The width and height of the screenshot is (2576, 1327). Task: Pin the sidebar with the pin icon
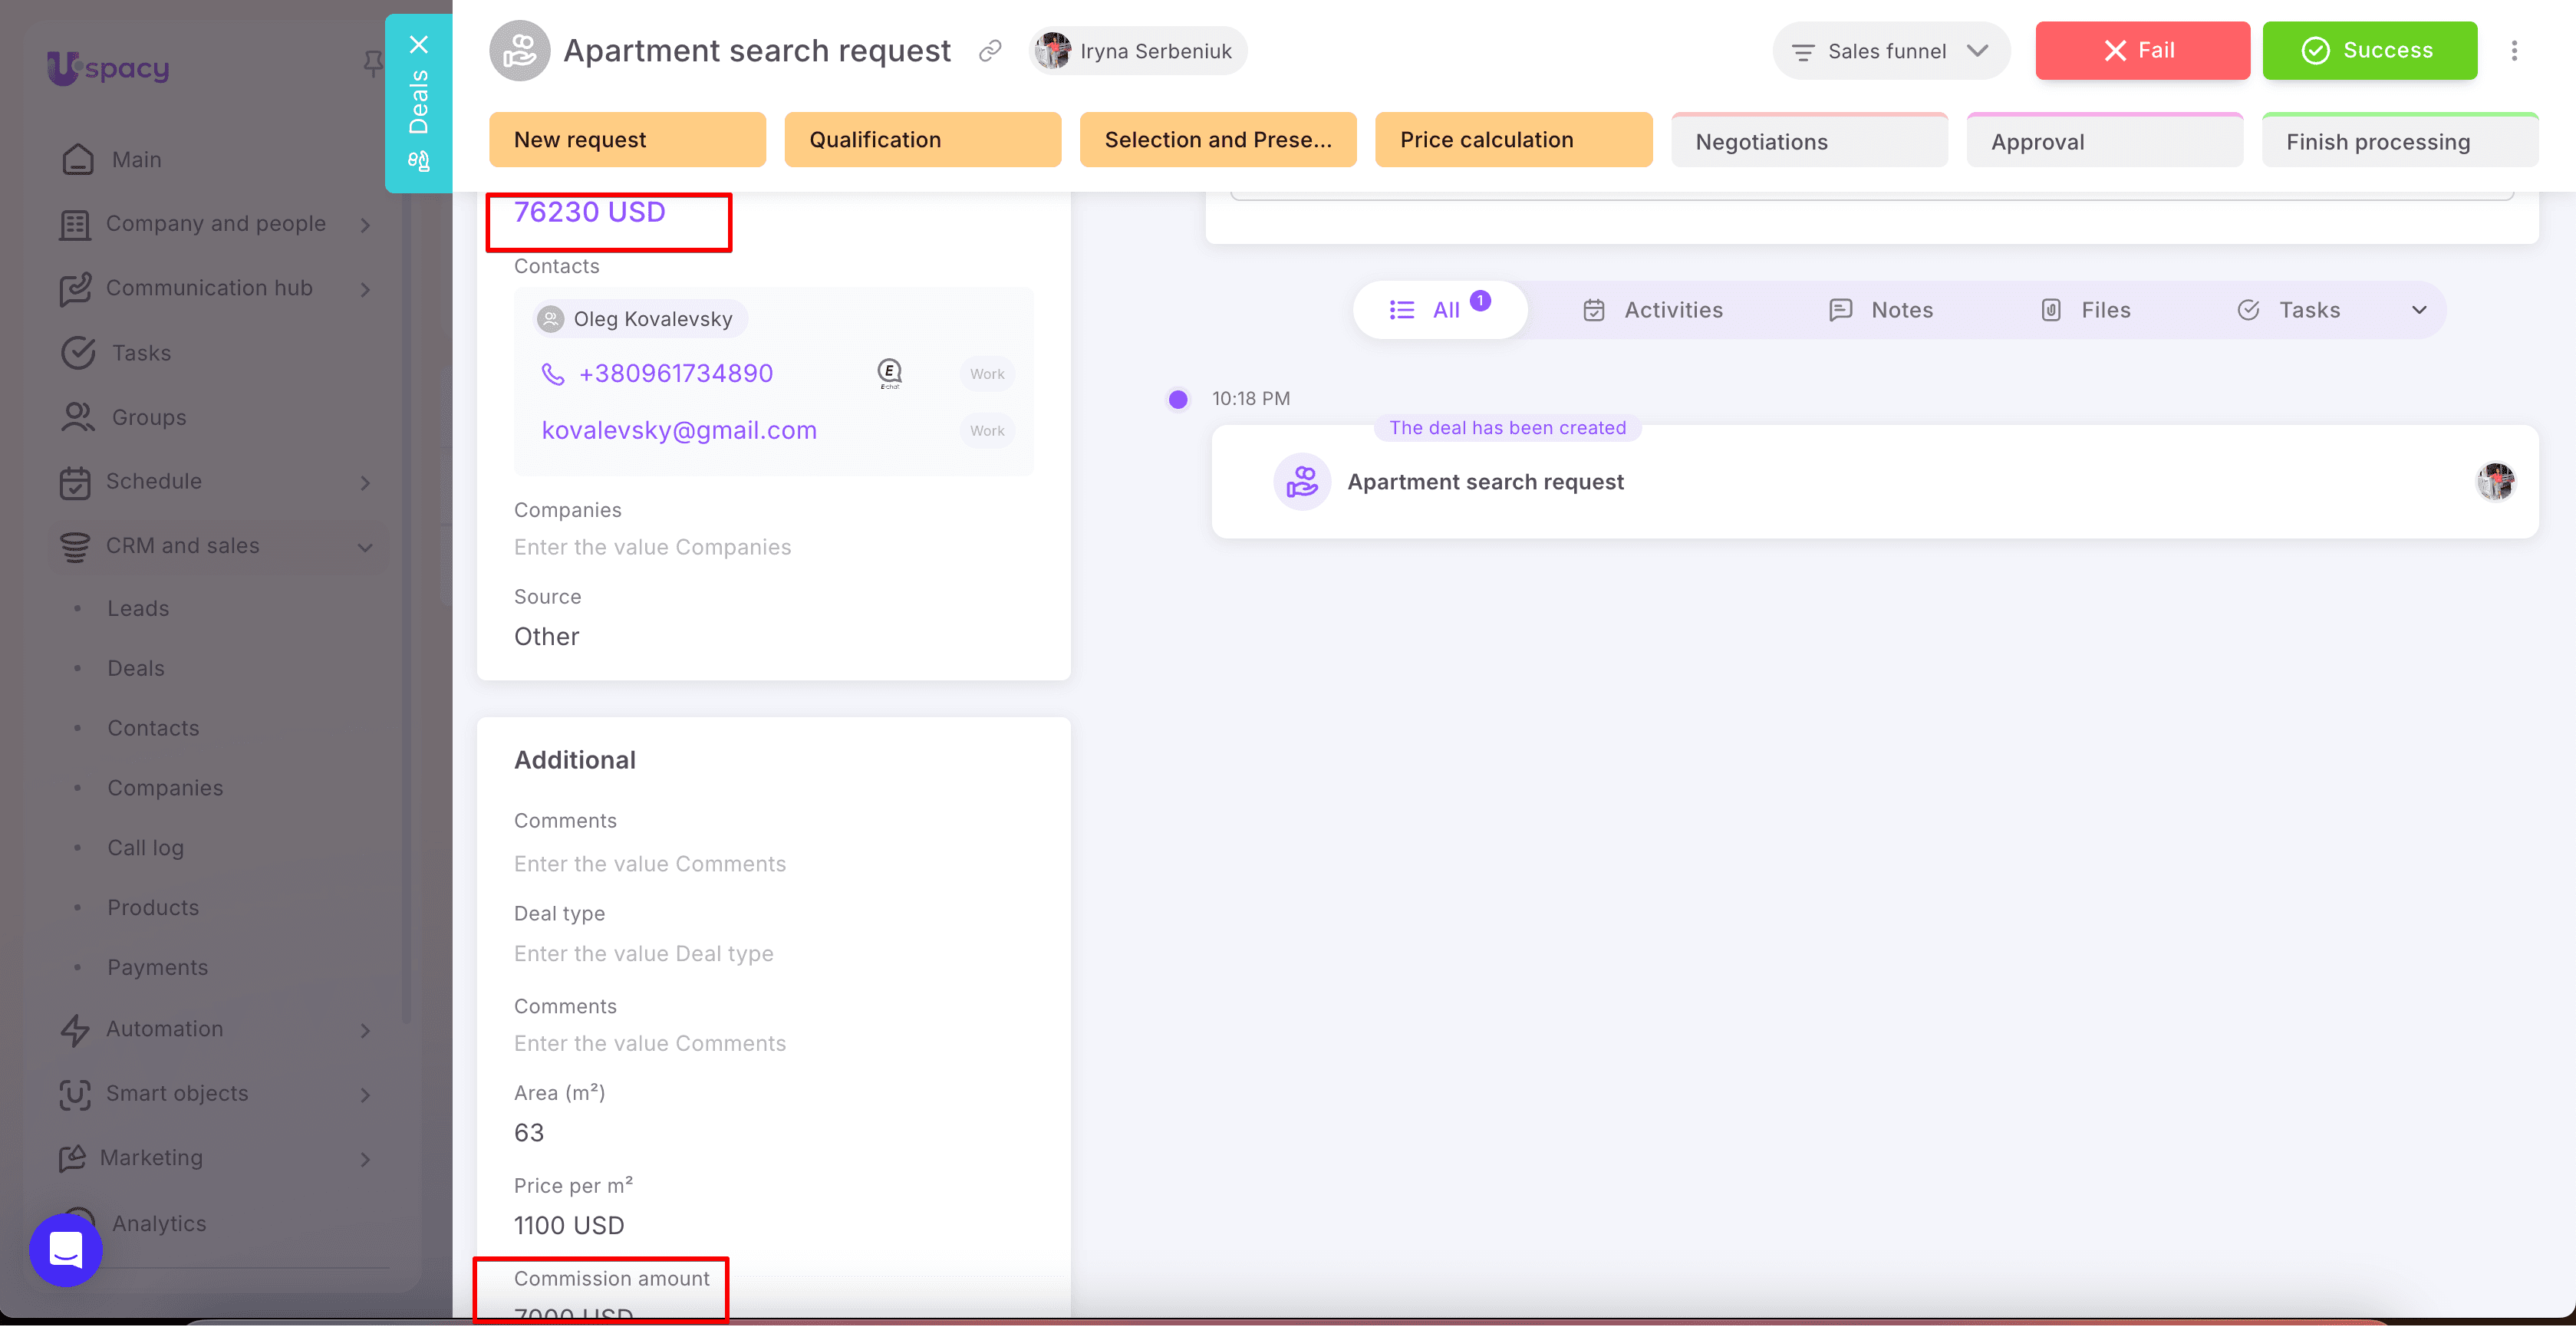[373, 64]
